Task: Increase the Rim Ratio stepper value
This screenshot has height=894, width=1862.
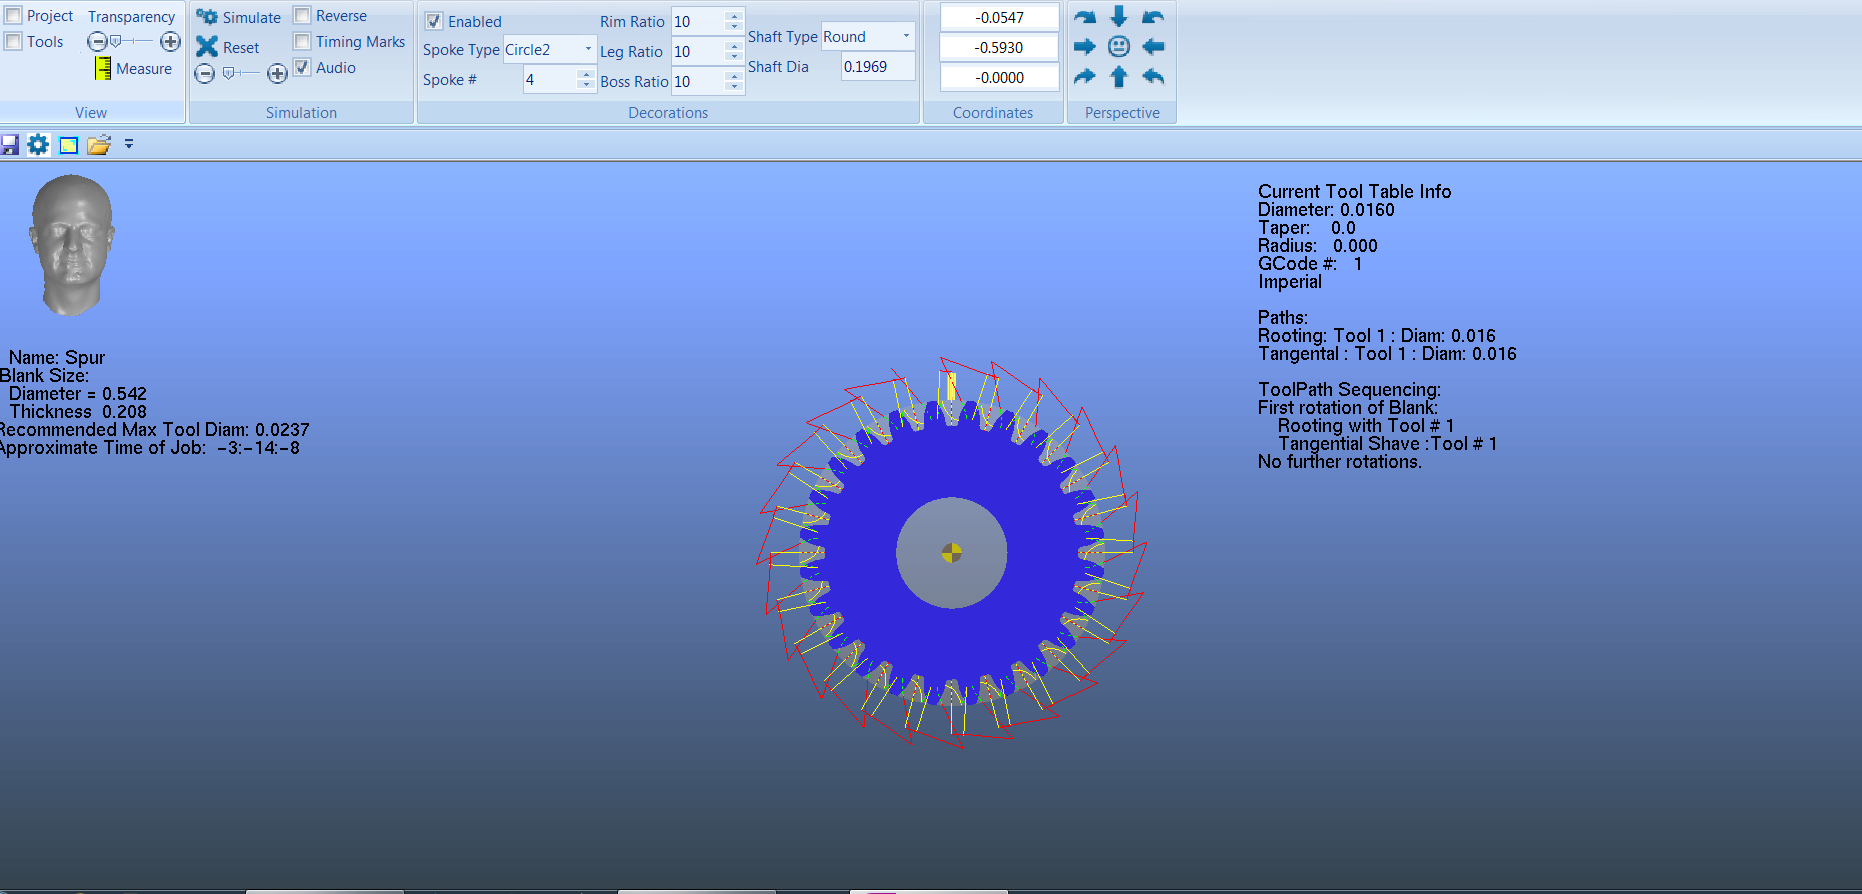Action: 734,16
